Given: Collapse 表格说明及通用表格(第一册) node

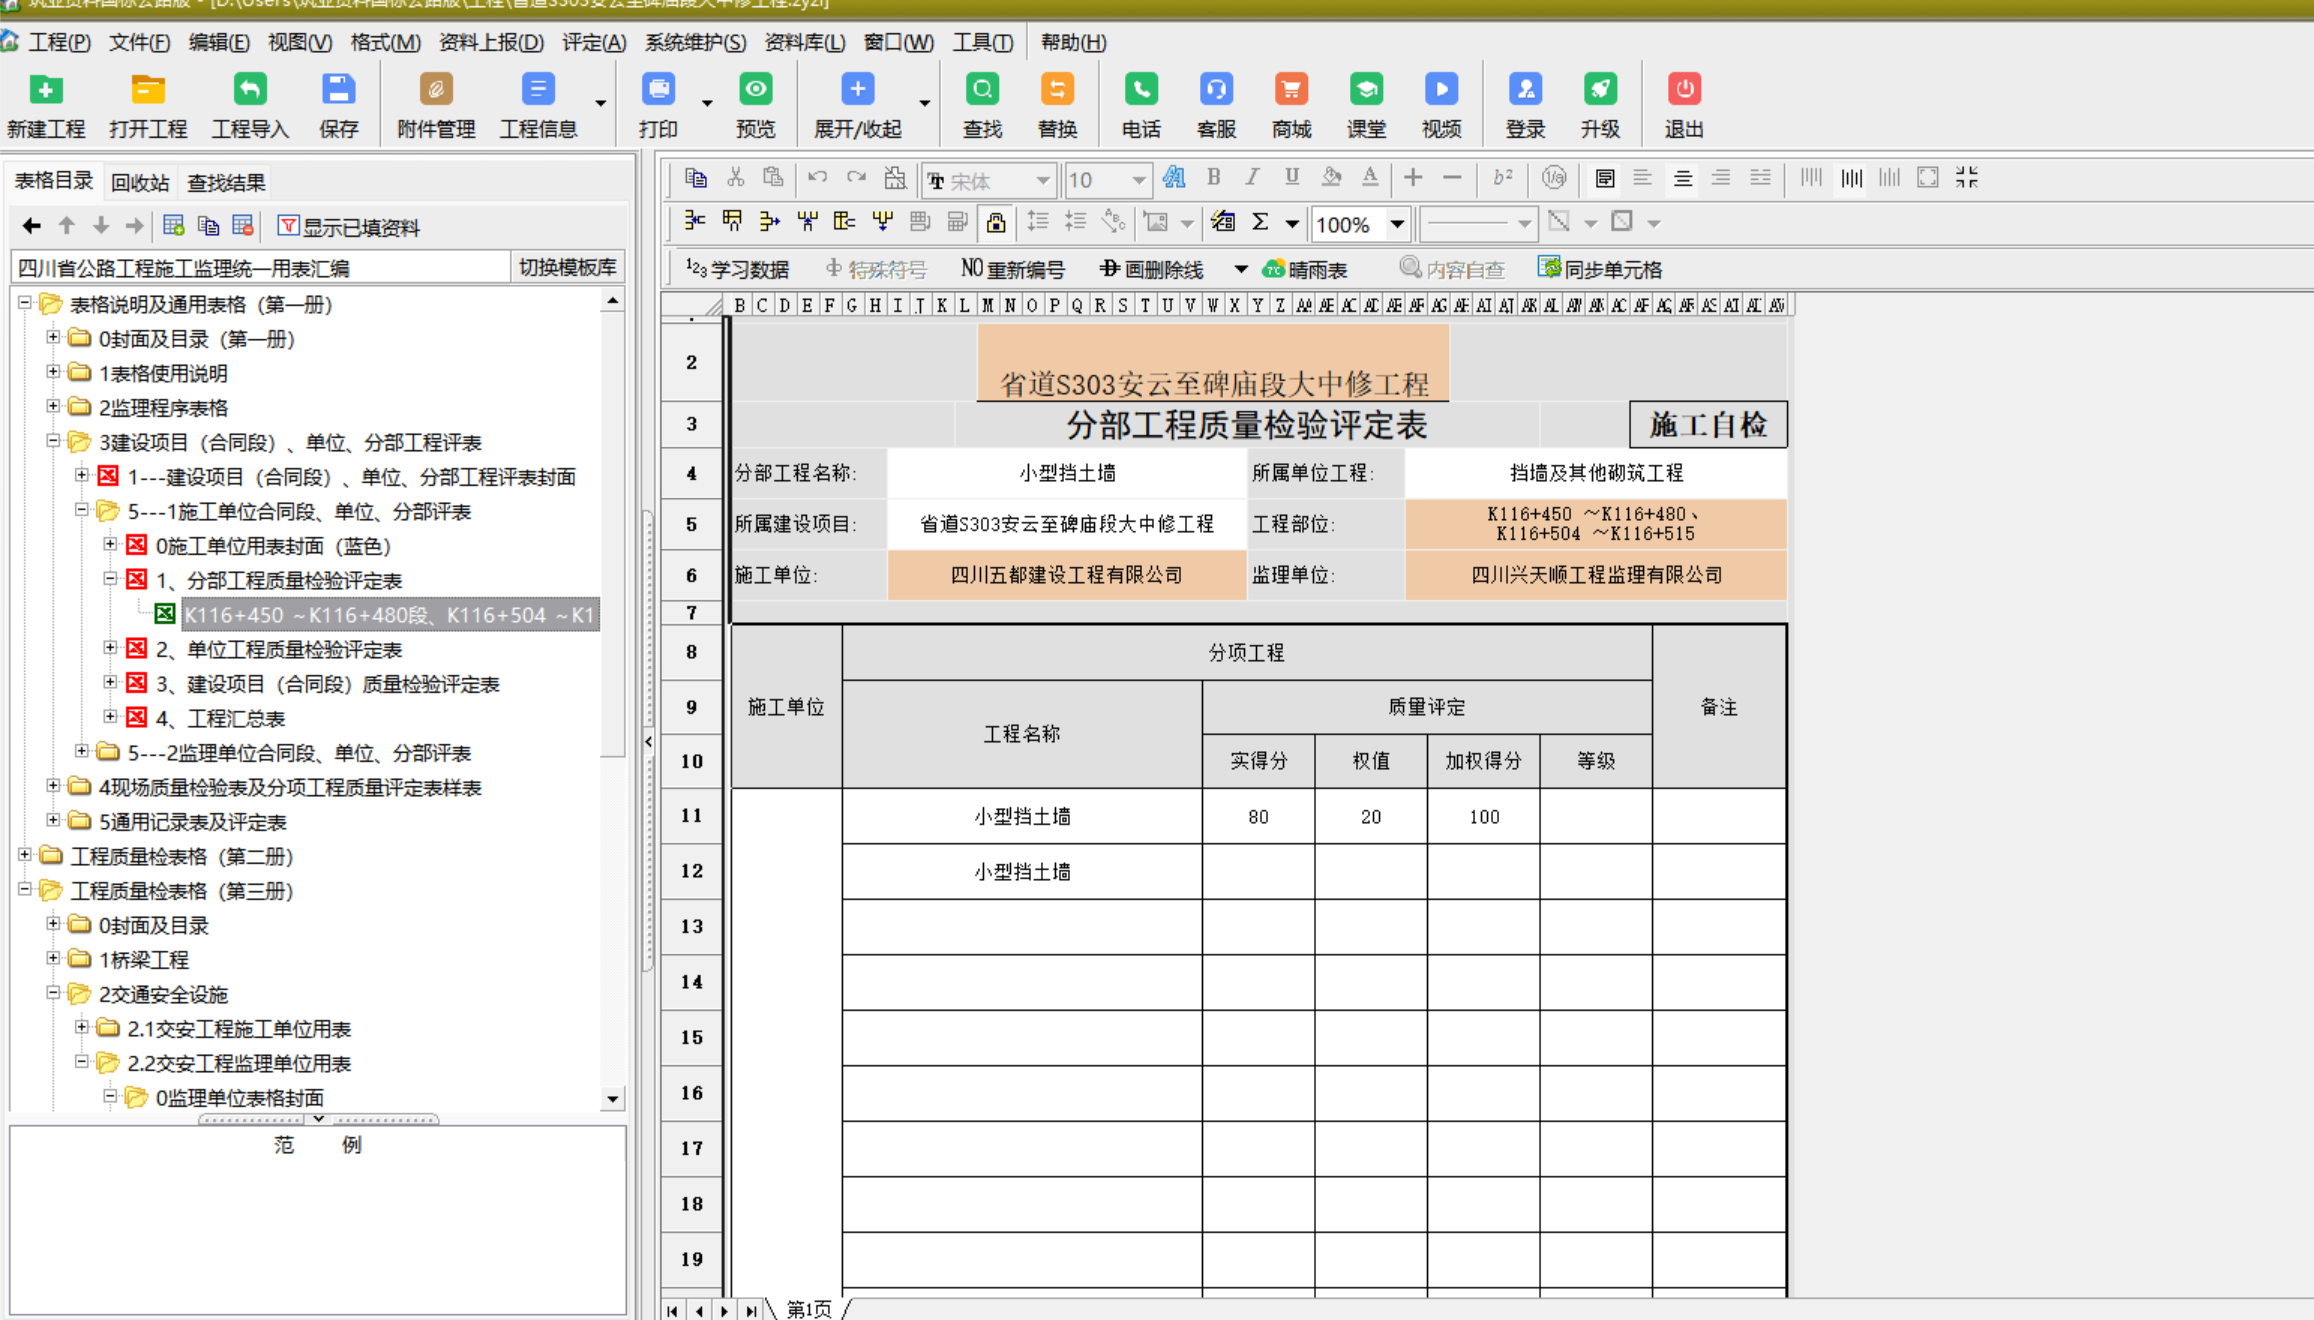Looking at the screenshot, I should pyautogui.click(x=25, y=303).
